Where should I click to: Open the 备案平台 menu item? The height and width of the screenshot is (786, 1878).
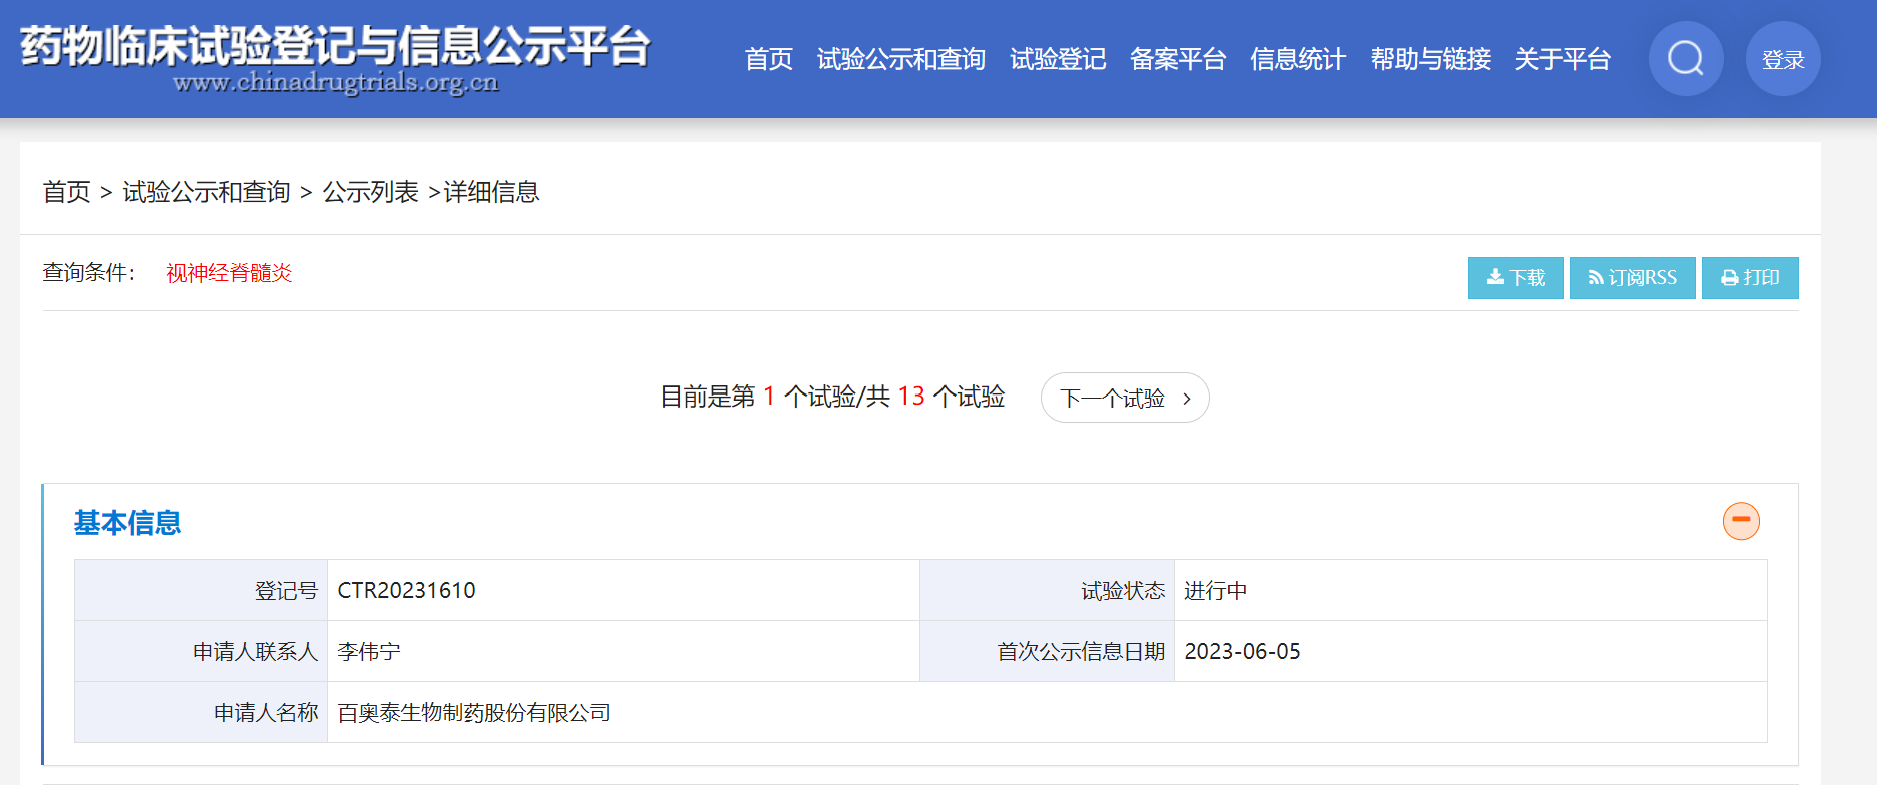click(1177, 60)
